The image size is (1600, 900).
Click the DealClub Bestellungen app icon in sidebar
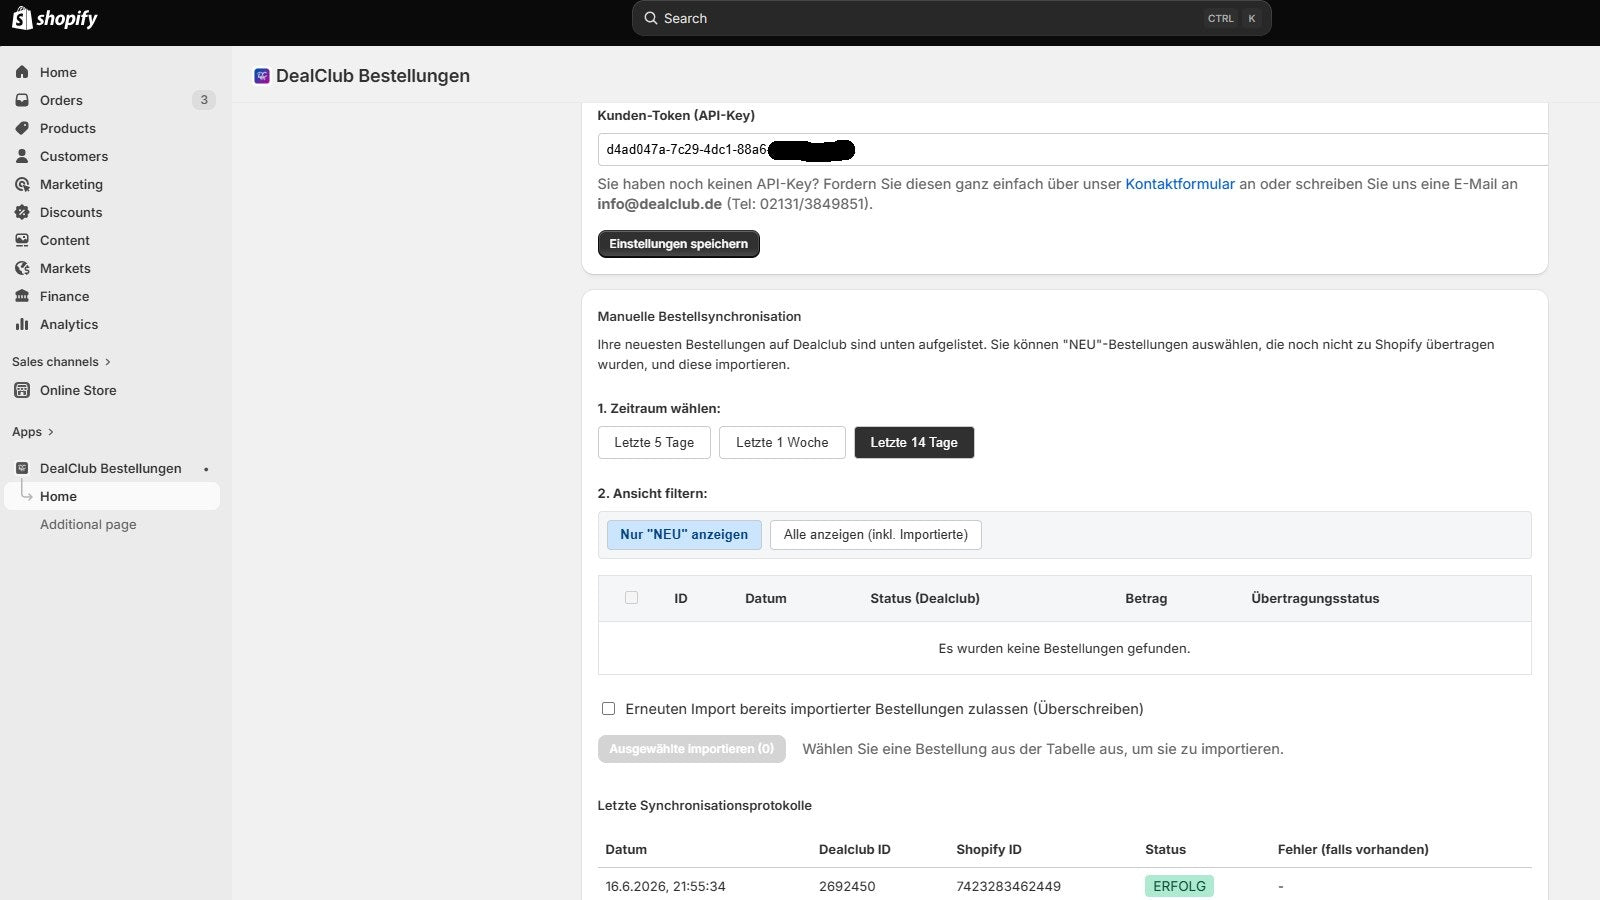point(22,468)
